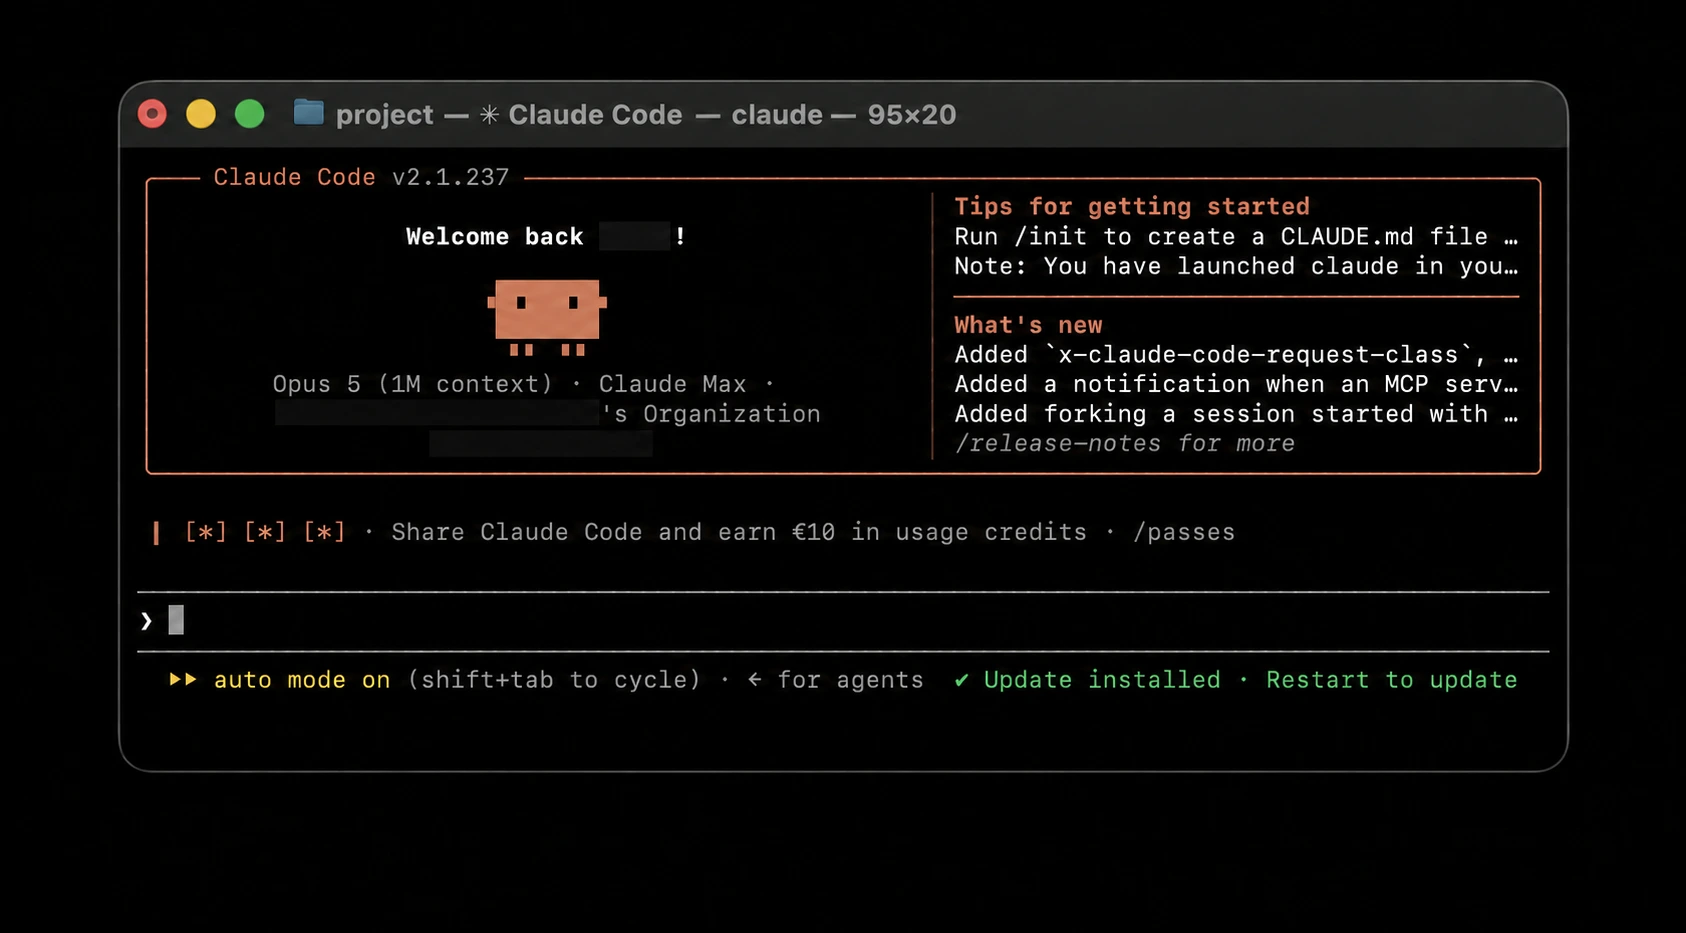1686x933 pixels.
Task: Click 'auto mode on' status text
Action: click(x=302, y=680)
